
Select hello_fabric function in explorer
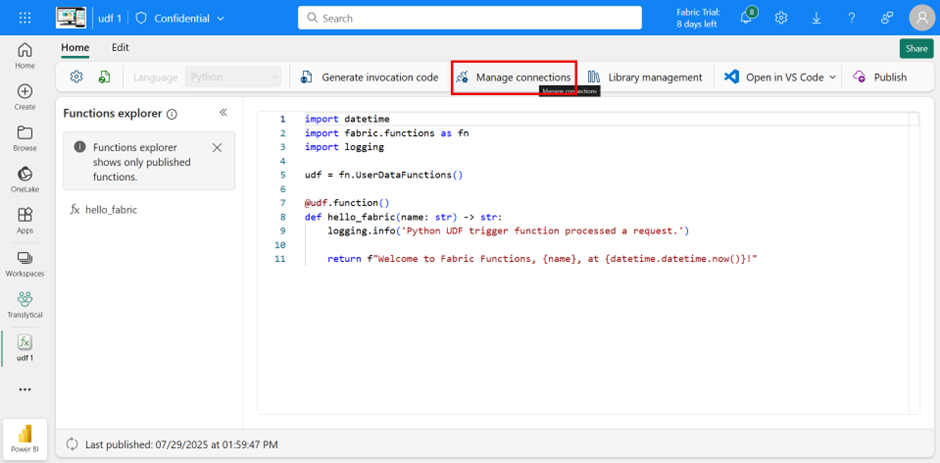[x=110, y=210]
